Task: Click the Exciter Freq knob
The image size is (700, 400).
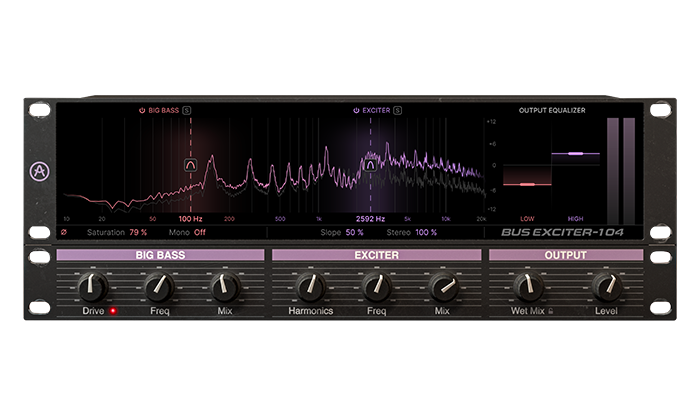Action: pos(376,287)
